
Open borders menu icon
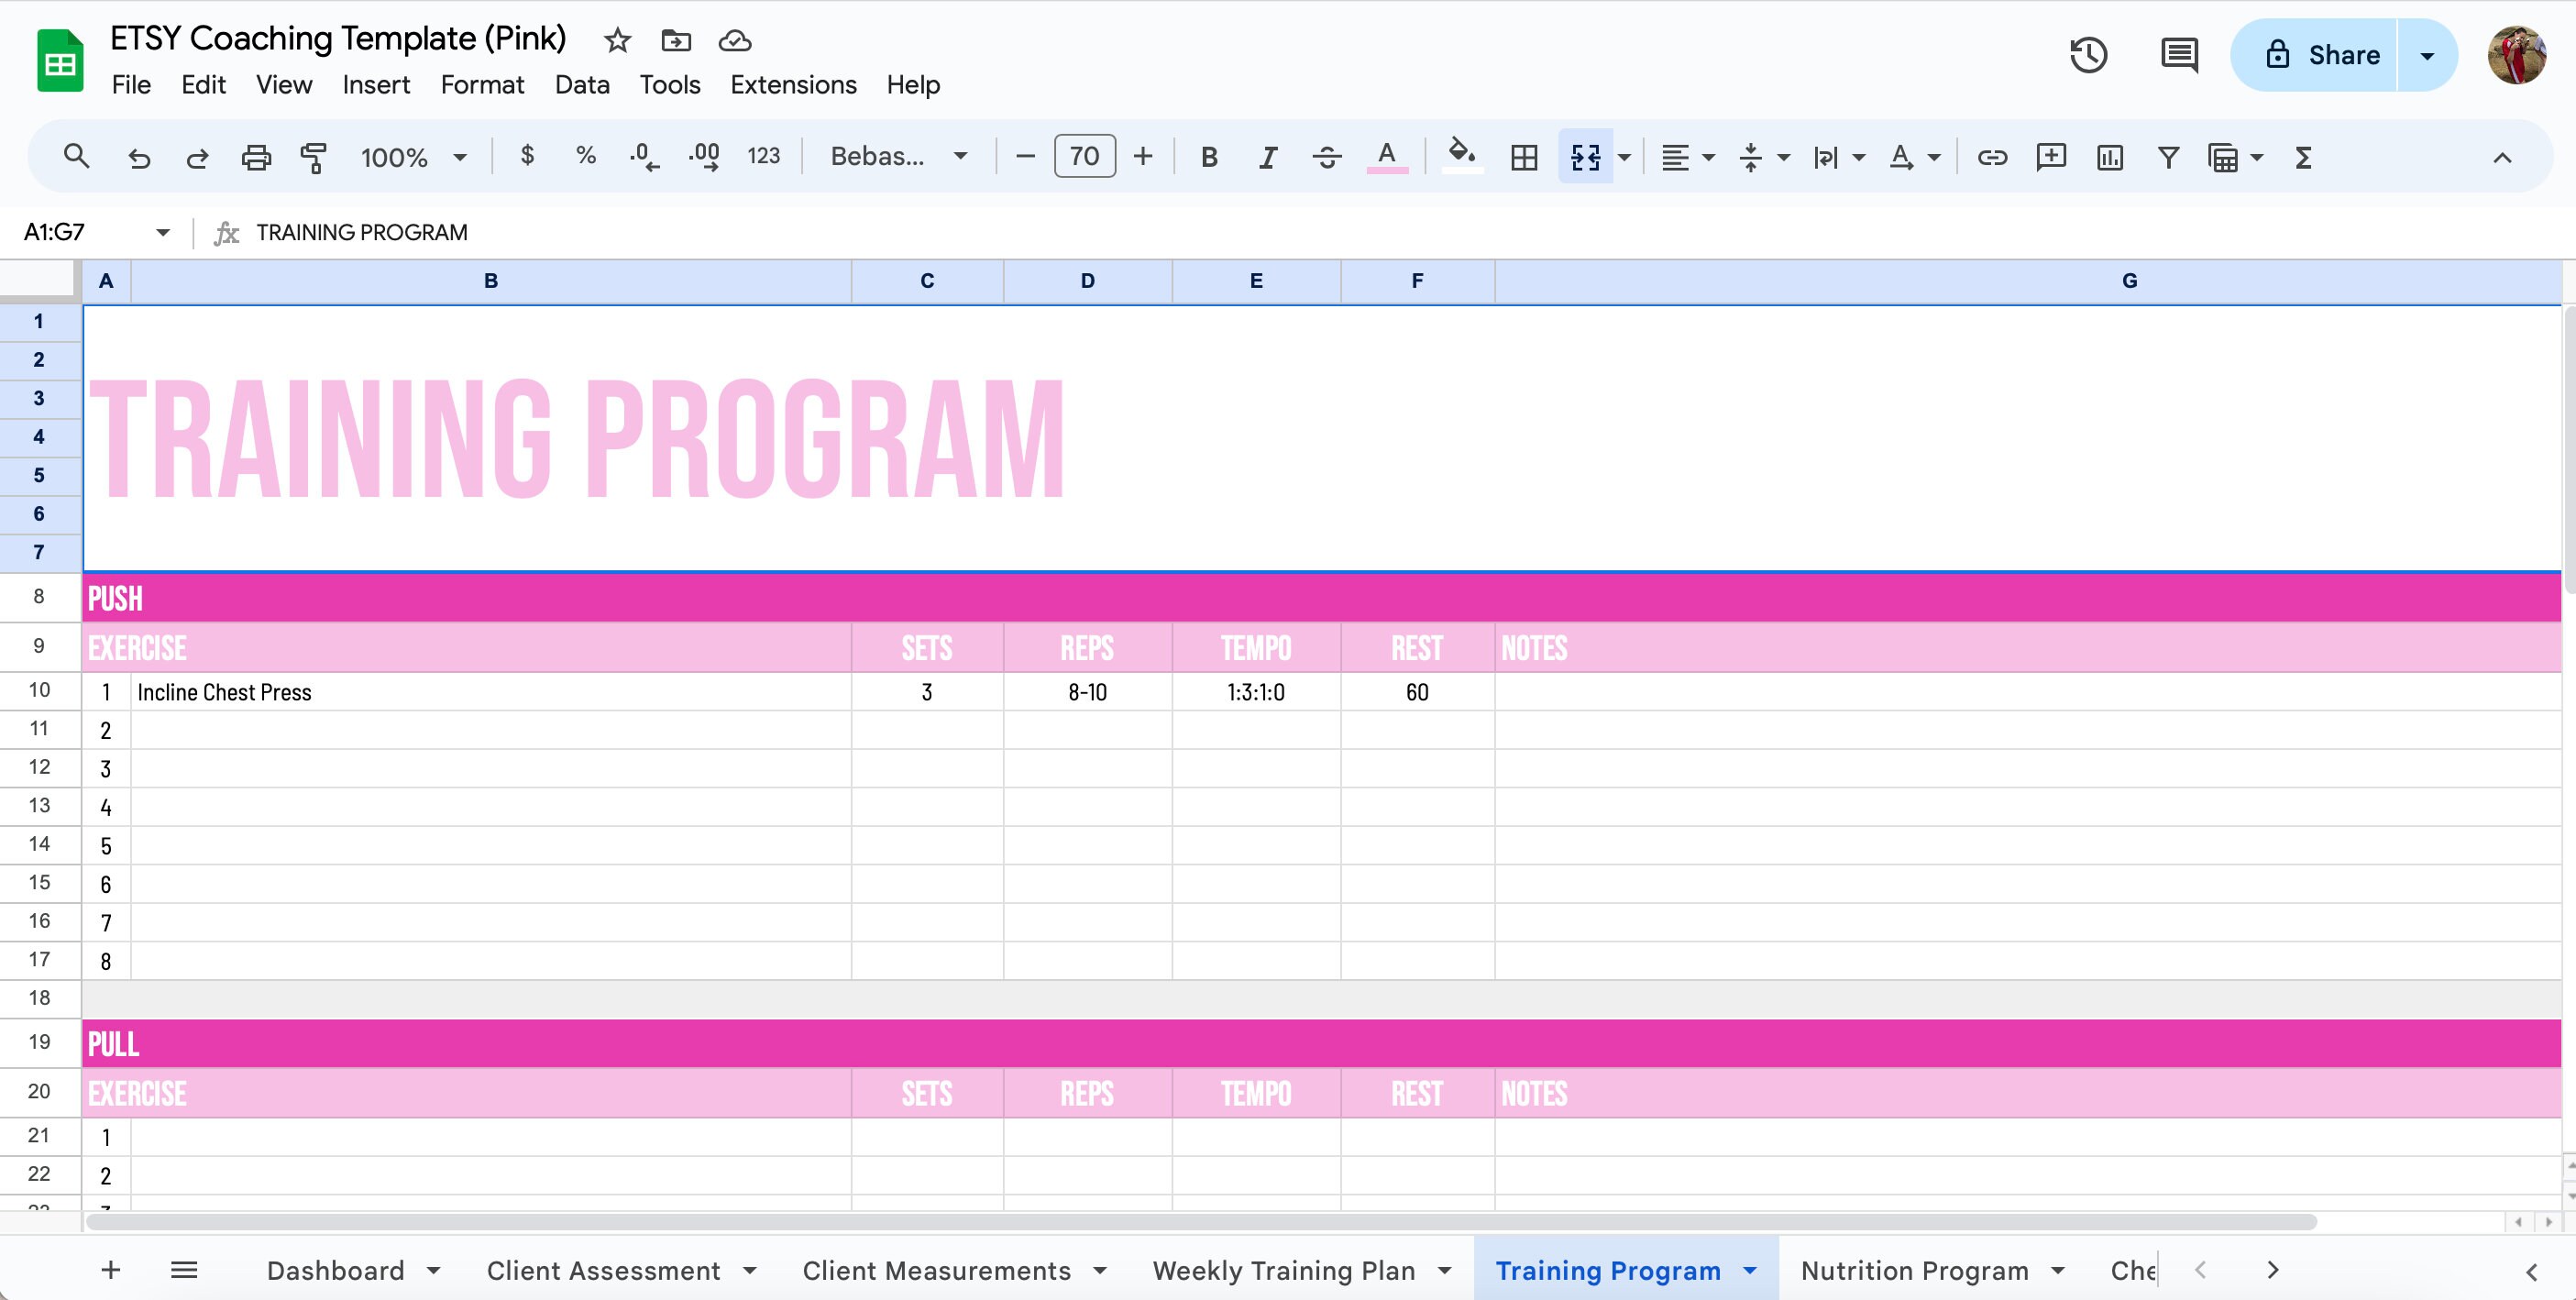point(1524,157)
